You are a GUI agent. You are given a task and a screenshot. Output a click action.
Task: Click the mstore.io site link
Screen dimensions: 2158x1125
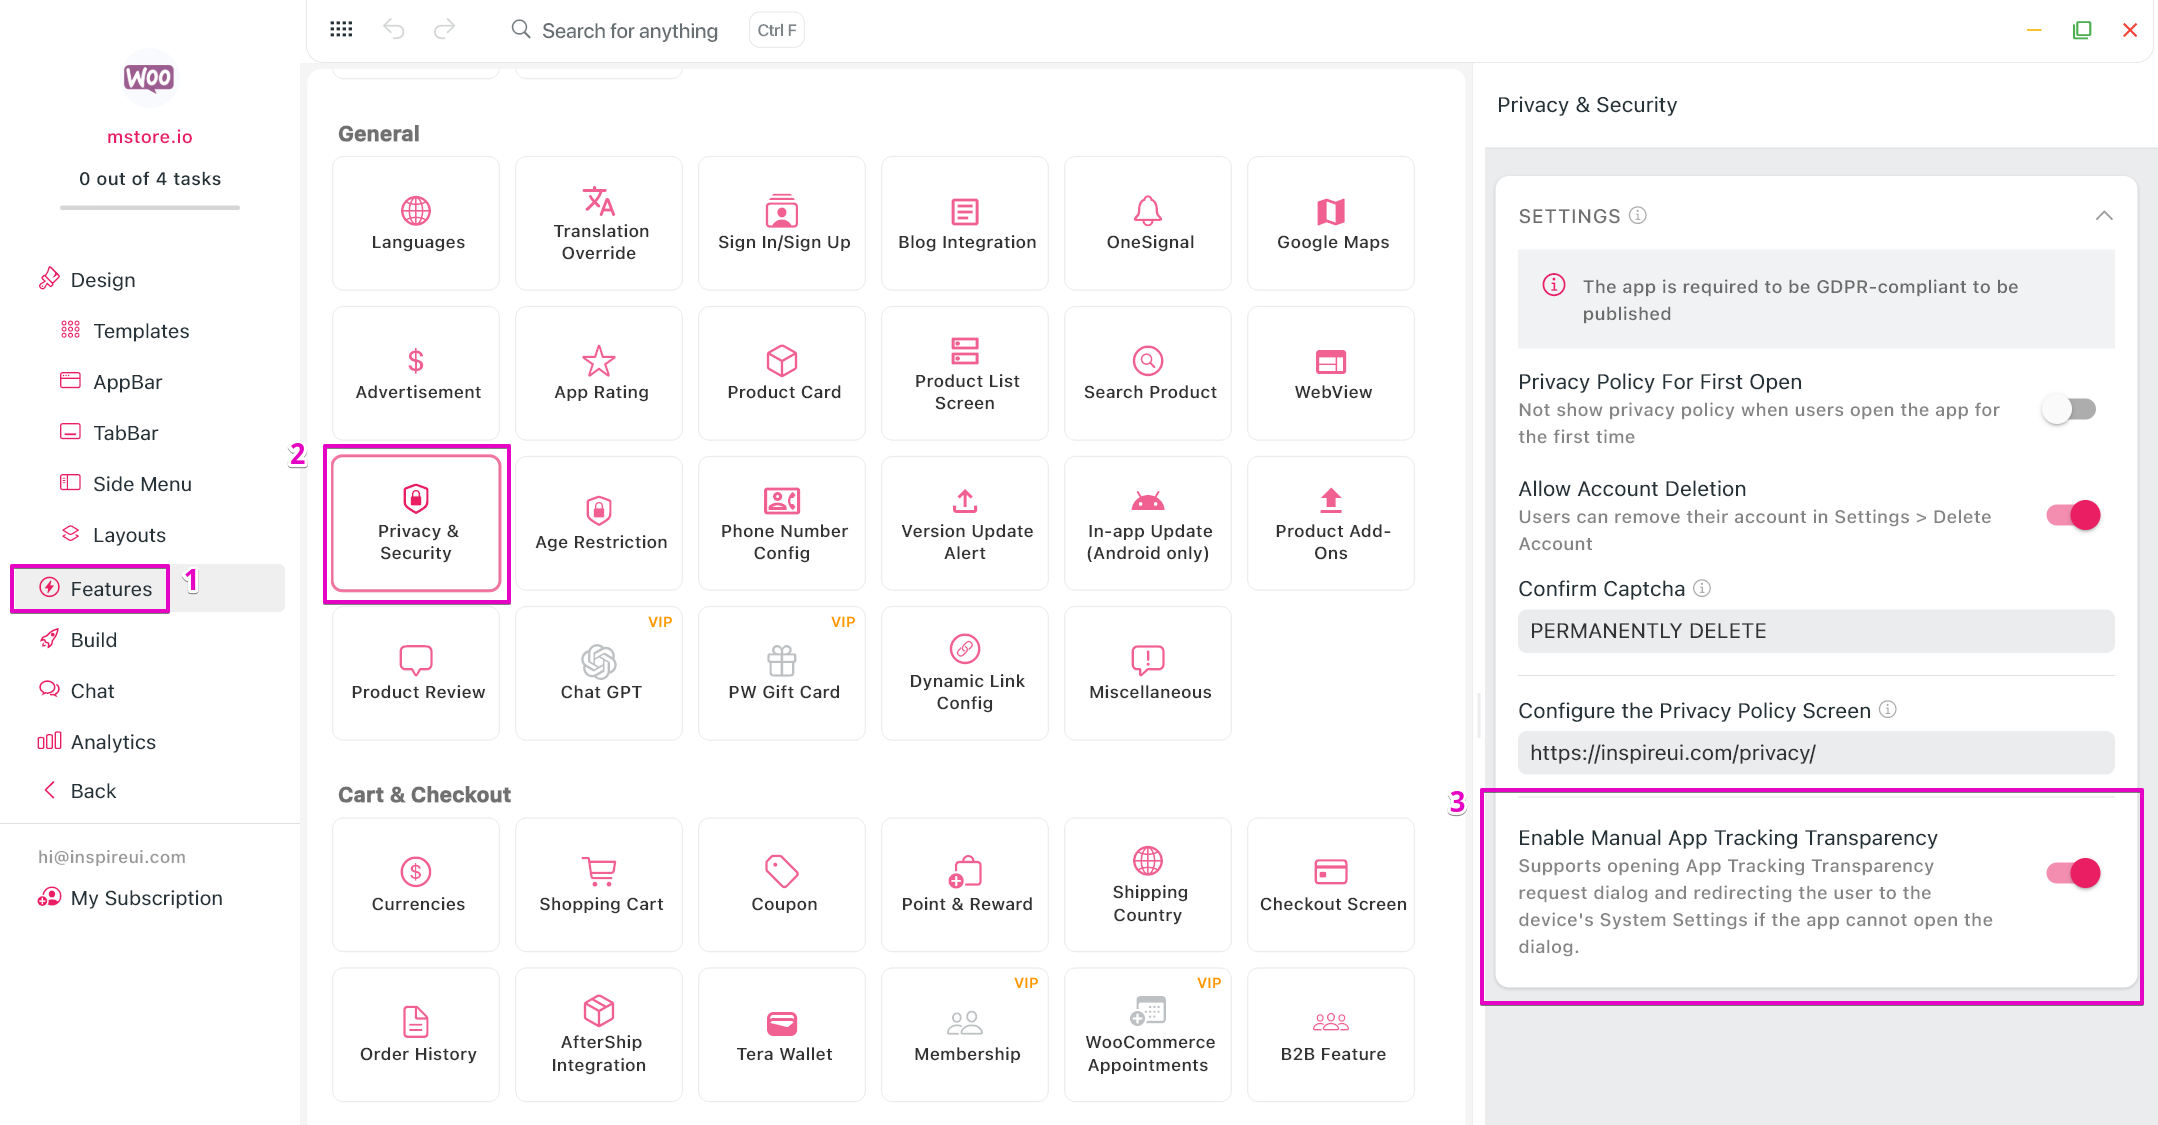point(149,137)
